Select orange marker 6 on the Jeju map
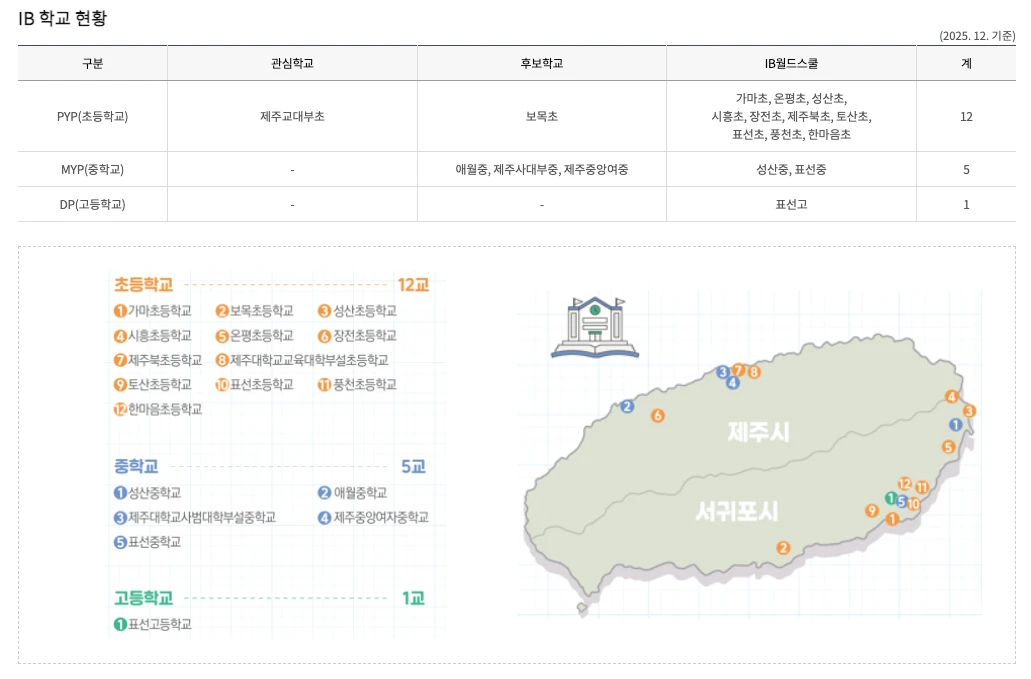Screen dimensions: 1031x679 tap(657, 416)
